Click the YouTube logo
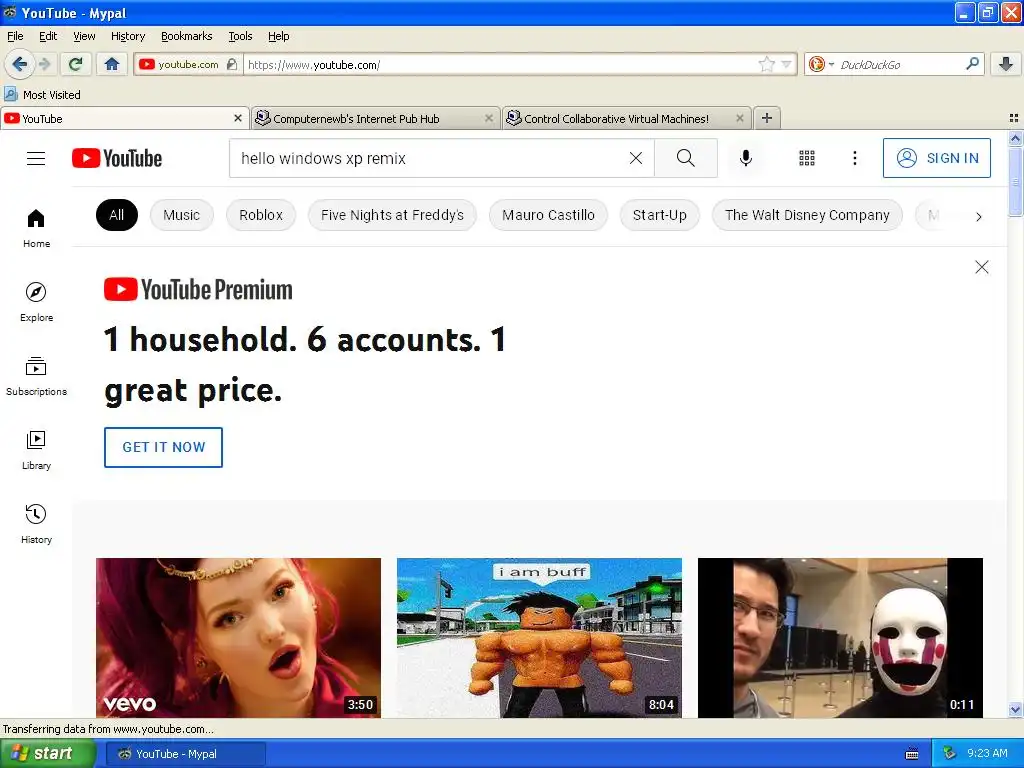 pos(117,158)
